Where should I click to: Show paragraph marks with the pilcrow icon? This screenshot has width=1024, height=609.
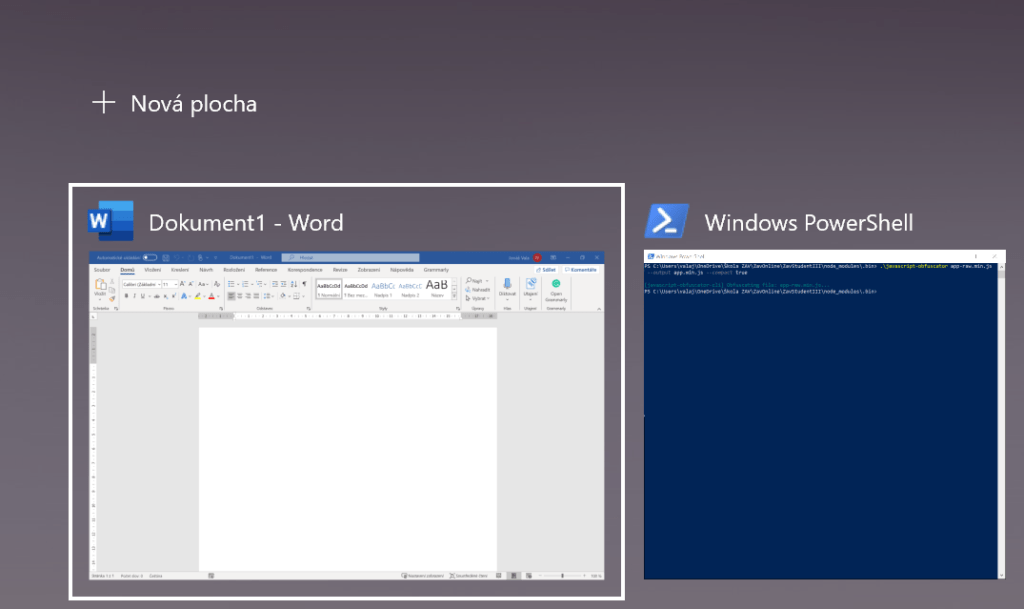pyautogui.click(x=304, y=284)
